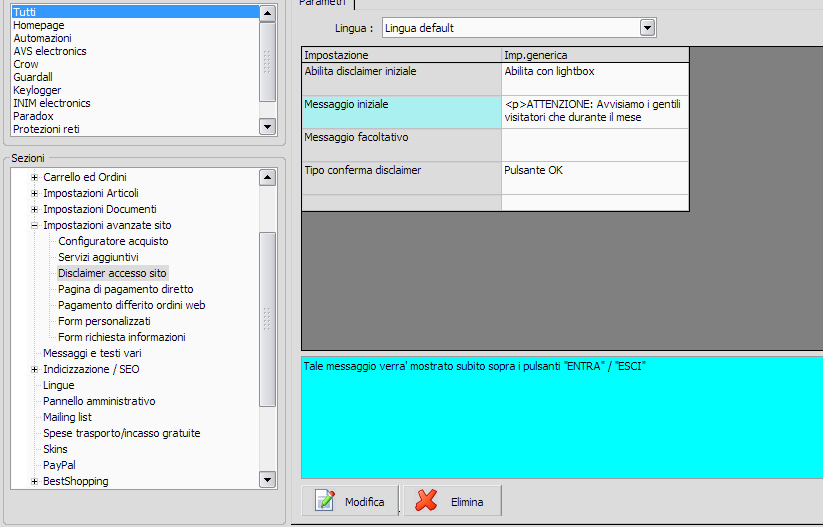
Task: Open Messaggi e testi vari section
Action: point(92,353)
